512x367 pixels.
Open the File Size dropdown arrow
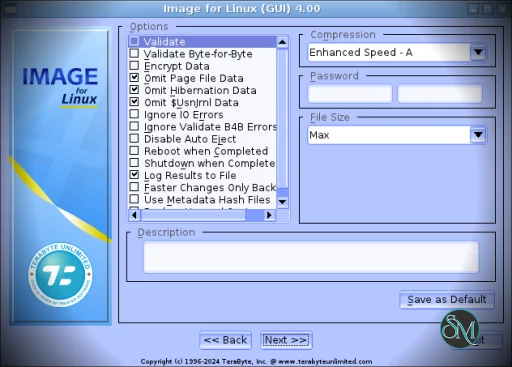(478, 135)
